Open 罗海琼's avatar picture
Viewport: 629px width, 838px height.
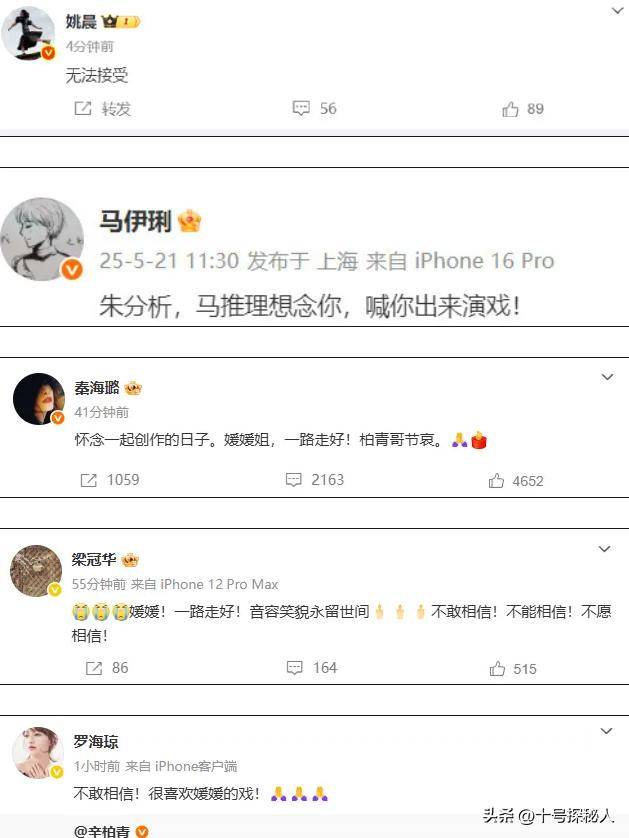pos(37,752)
